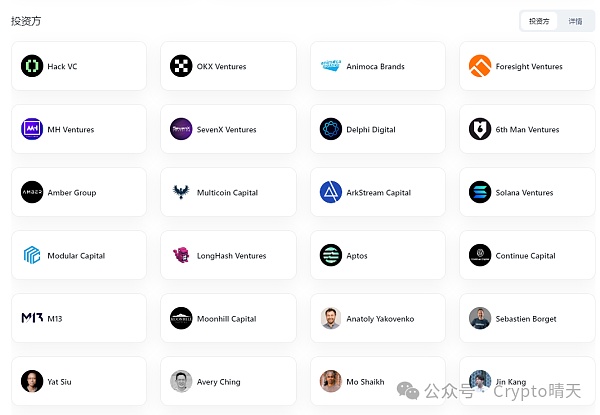Click Sebastien Borget's avatar photo
The image size is (600, 415).
[x=480, y=318]
